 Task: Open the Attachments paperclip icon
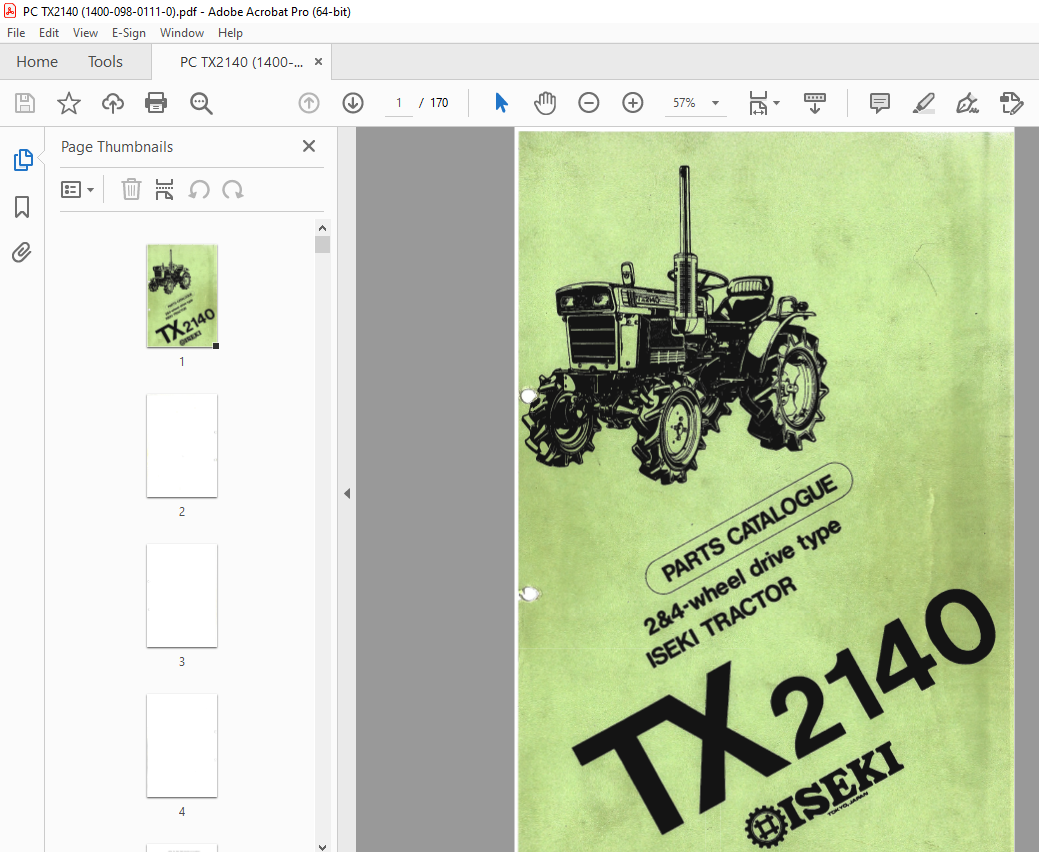click(x=21, y=252)
